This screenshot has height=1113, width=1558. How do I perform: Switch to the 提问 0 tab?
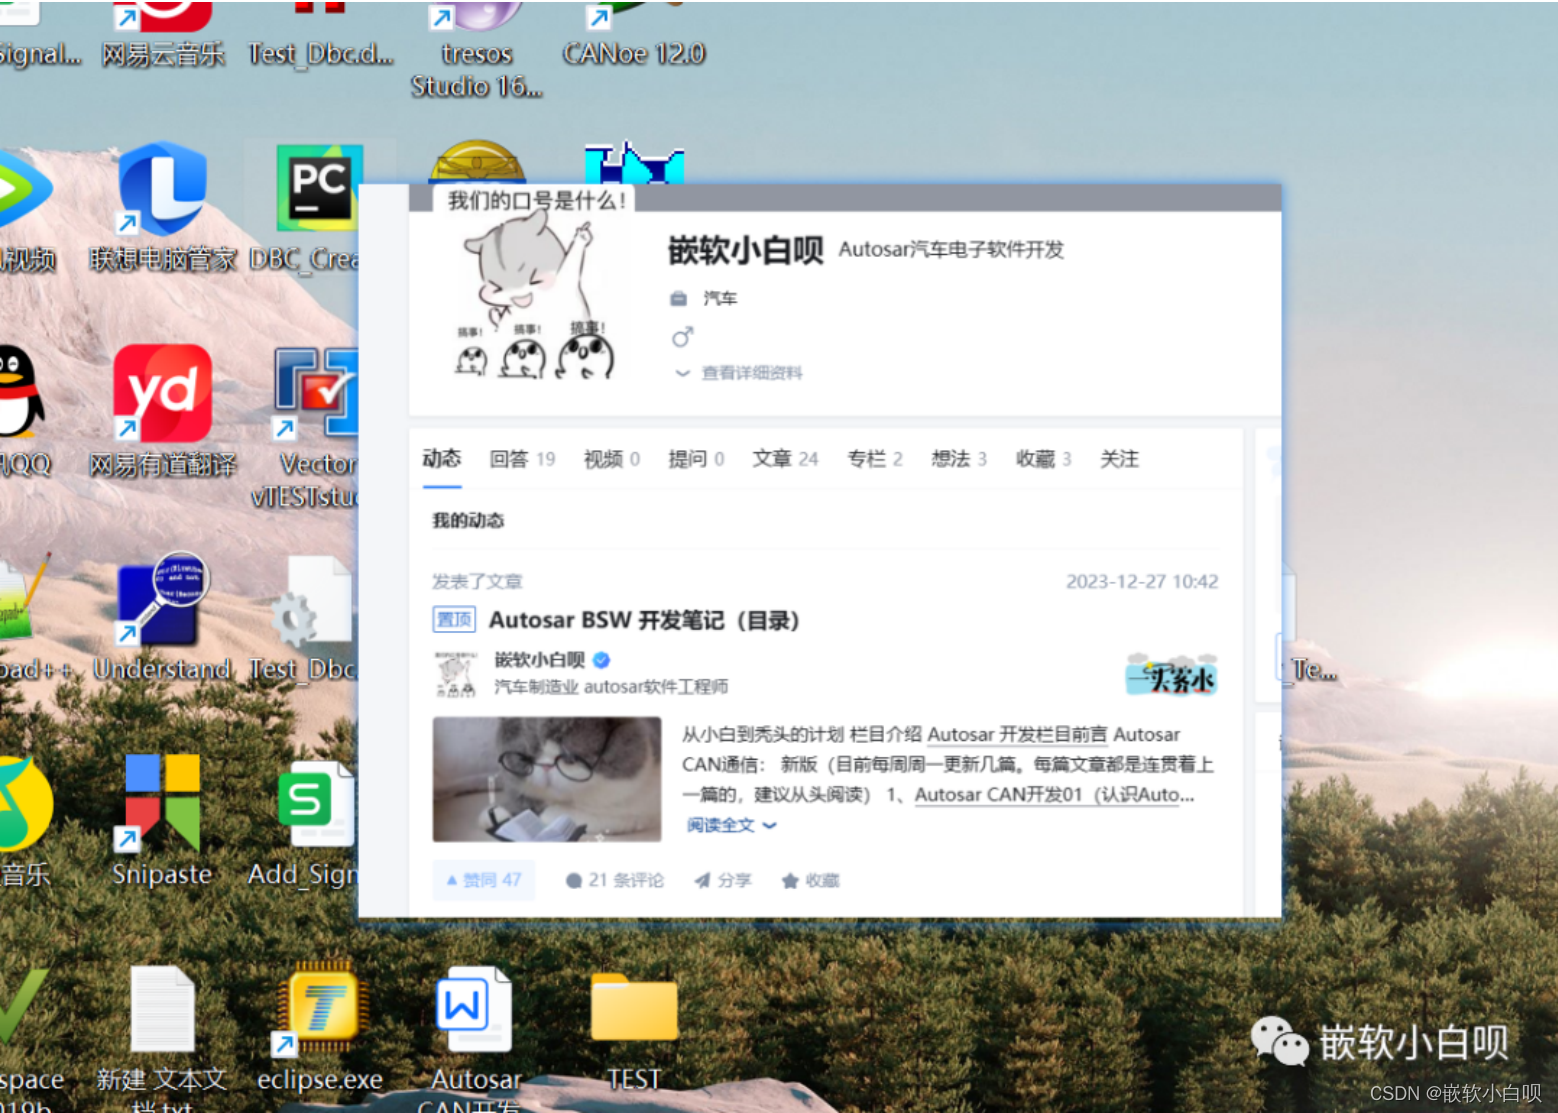[x=696, y=459]
